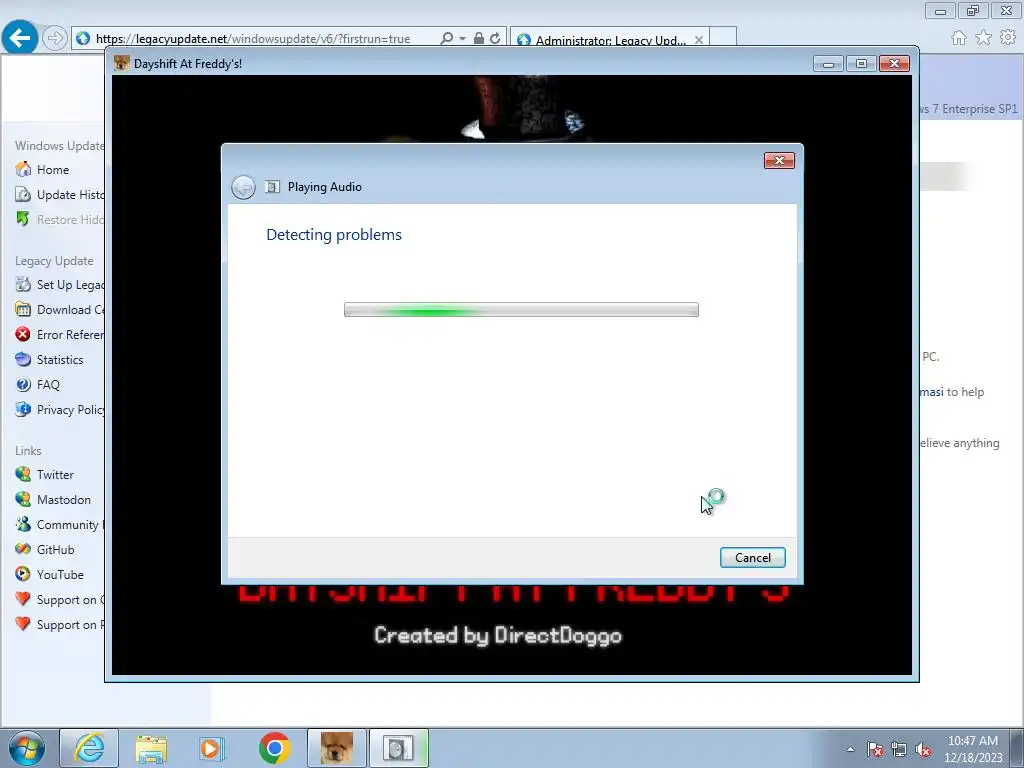Open a new Internet Explorer tab

point(723,37)
